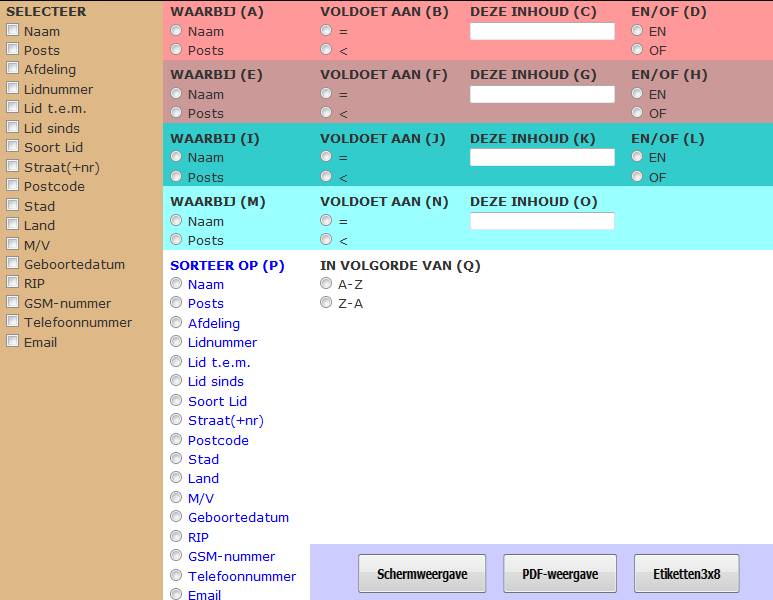This screenshot has height=600, width=773.
Task: Choose the < operator under VOLDOET AAN (N)
Action: click(326, 240)
